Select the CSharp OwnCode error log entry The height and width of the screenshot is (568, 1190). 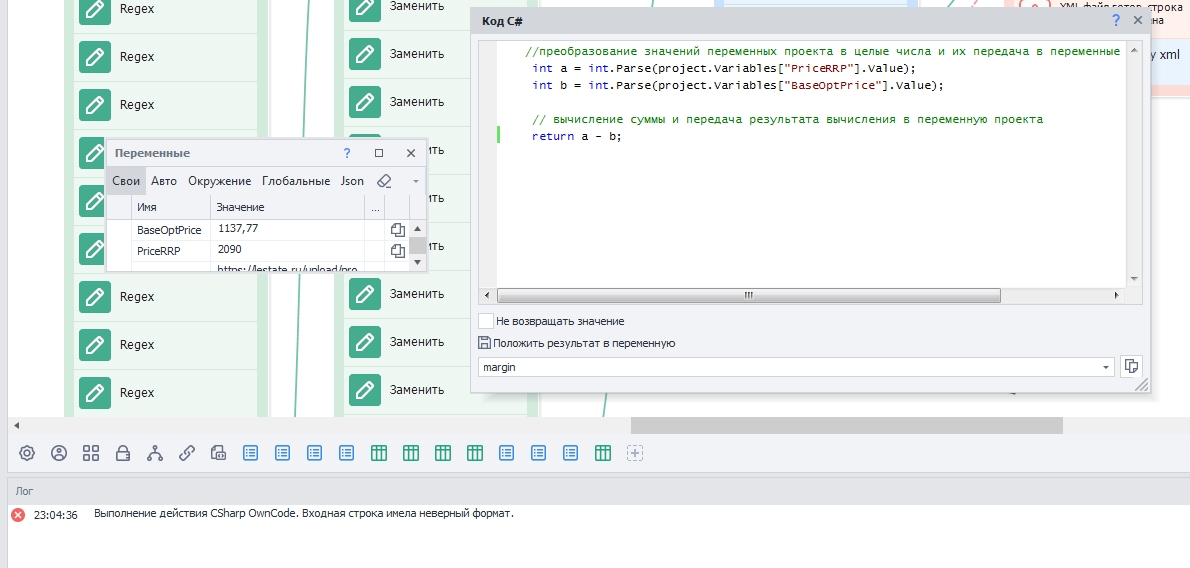coord(304,514)
